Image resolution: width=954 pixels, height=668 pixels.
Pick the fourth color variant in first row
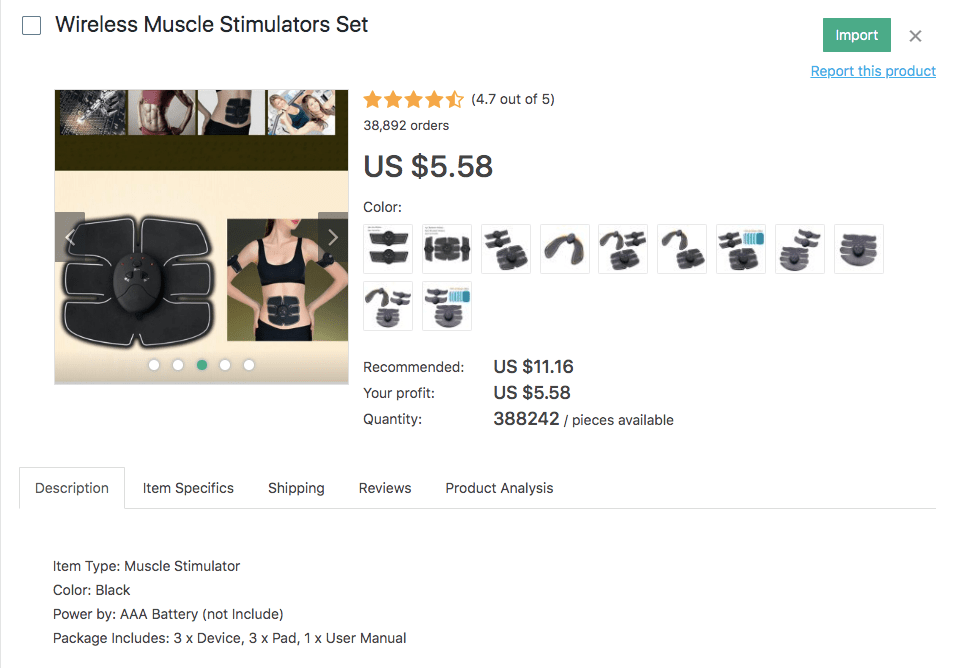pos(565,249)
